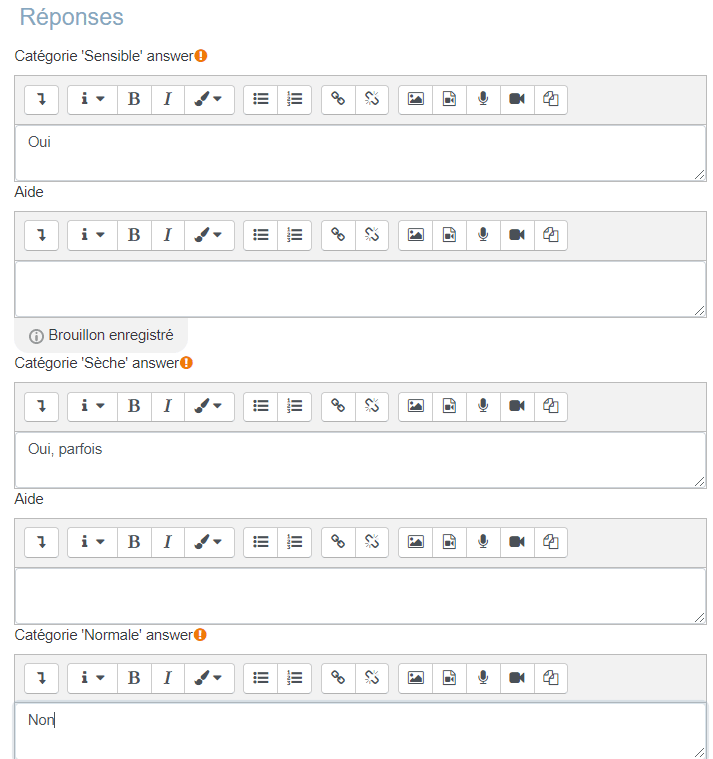The width and height of the screenshot is (713, 759).
Task: Toggle Italic in the 'Sèche' answer toolbar
Action: click(168, 406)
